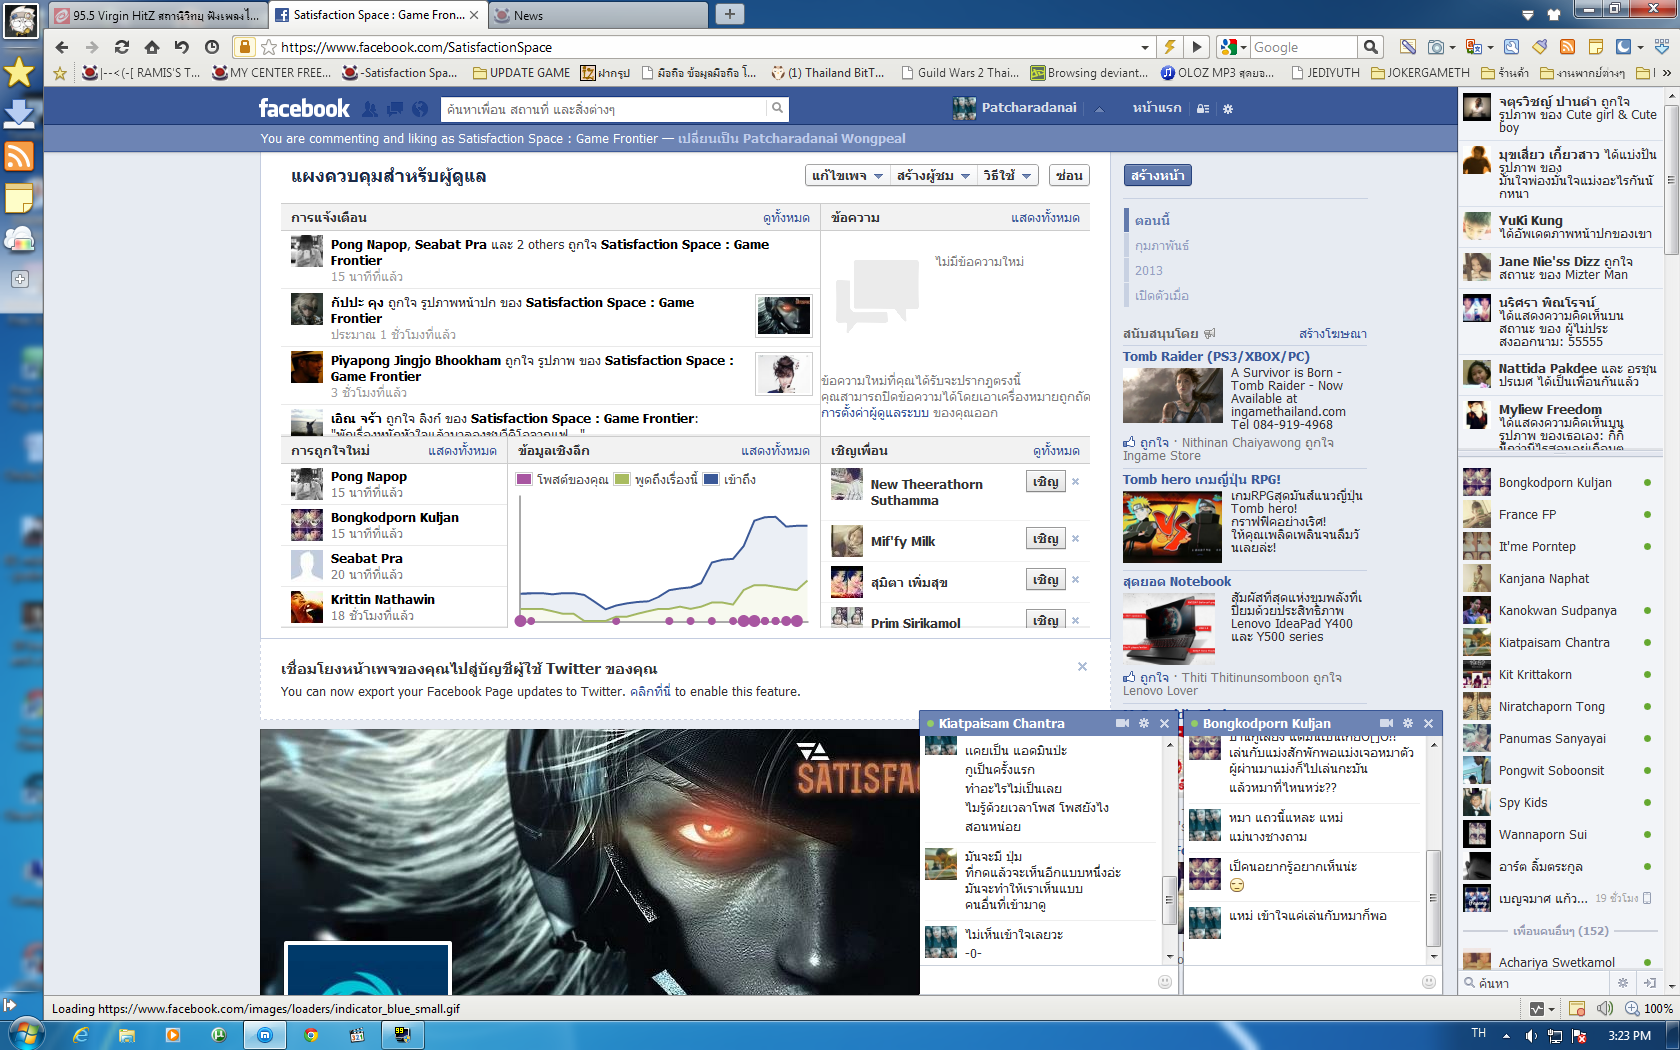This screenshot has width=1680, height=1050.
Task: Open the RSS feed panel in the left sidebar
Action: pos(20,156)
